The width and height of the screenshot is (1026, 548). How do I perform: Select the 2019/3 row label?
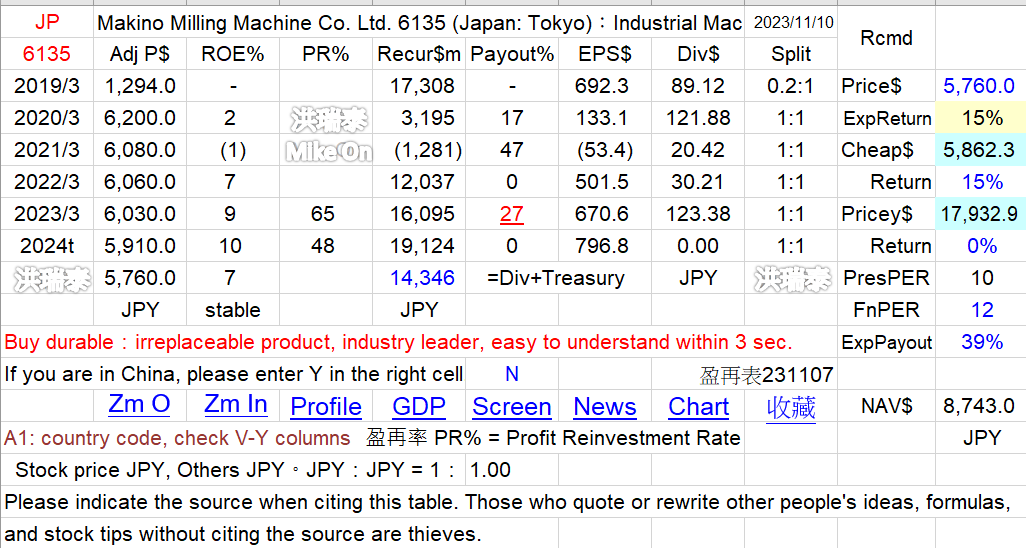[47, 86]
